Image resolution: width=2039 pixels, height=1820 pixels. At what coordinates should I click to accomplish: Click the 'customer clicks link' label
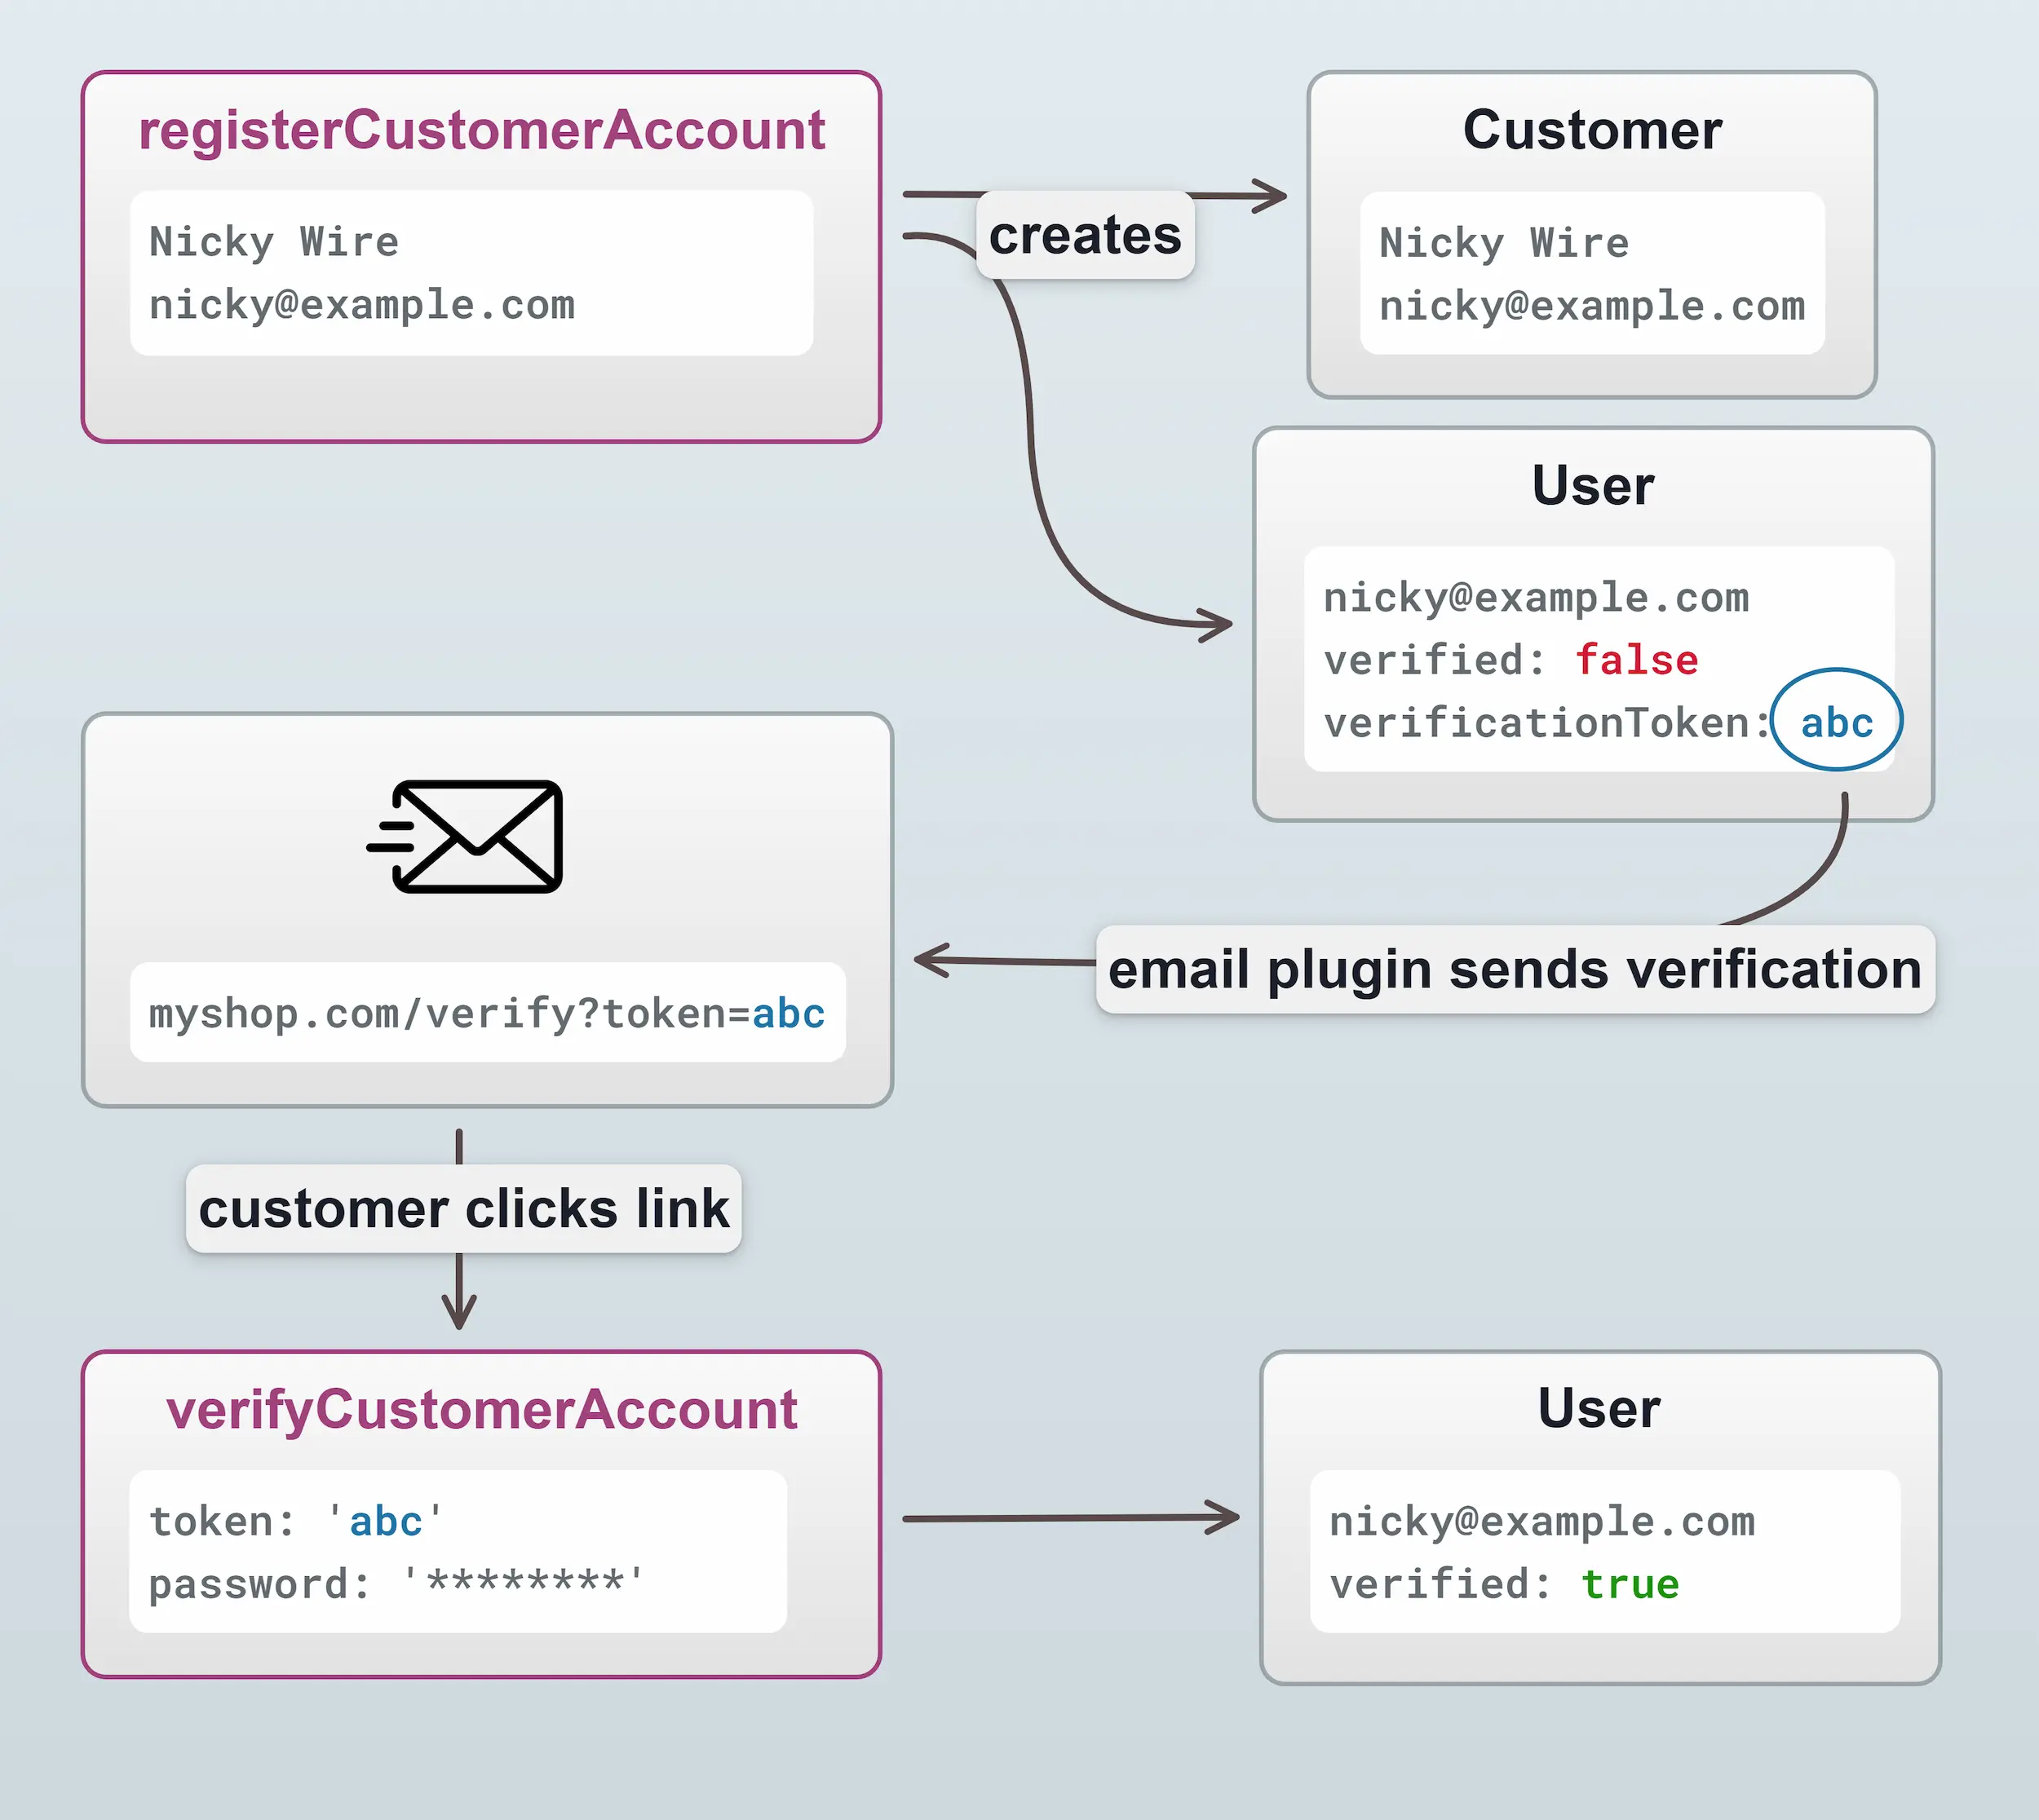[464, 1208]
